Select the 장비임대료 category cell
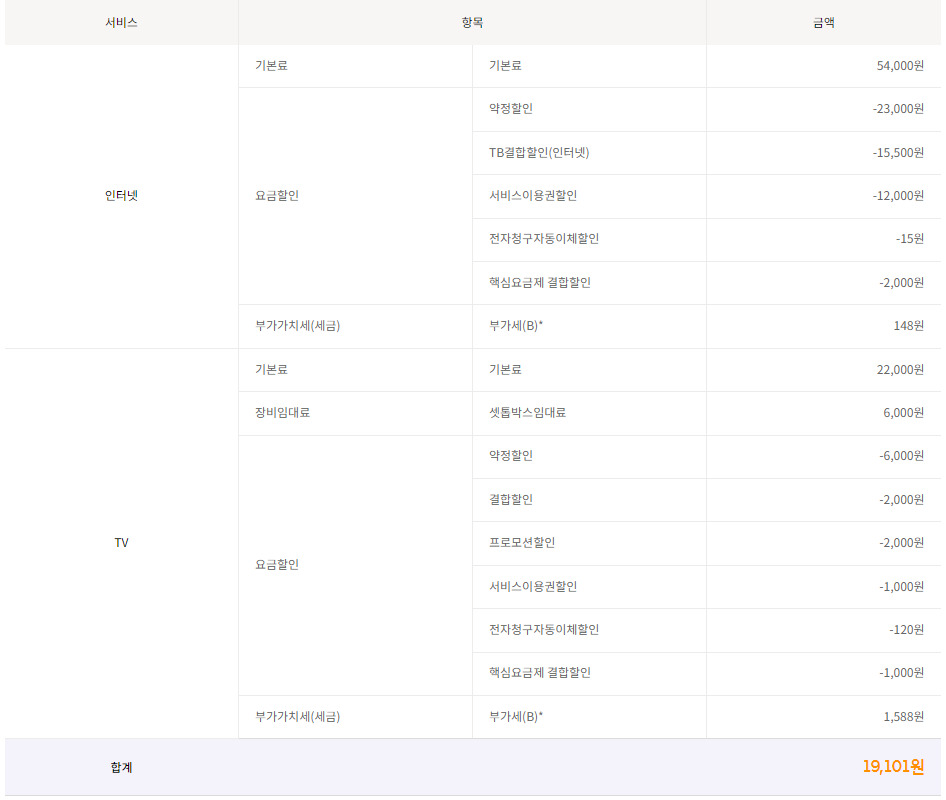Image resolution: width=946 pixels, height=800 pixels. pyautogui.click(x=282, y=413)
